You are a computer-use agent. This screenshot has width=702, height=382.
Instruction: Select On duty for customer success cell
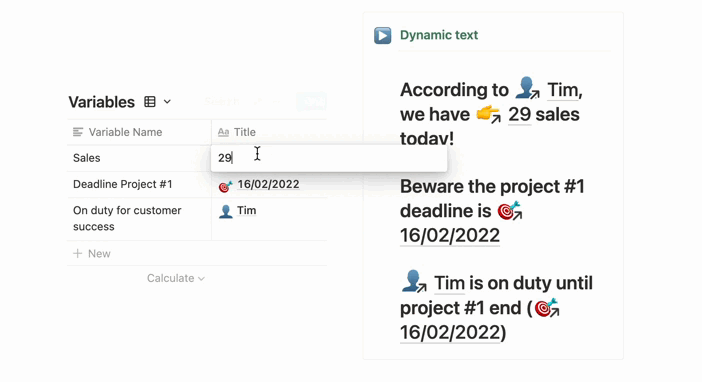[139, 219]
